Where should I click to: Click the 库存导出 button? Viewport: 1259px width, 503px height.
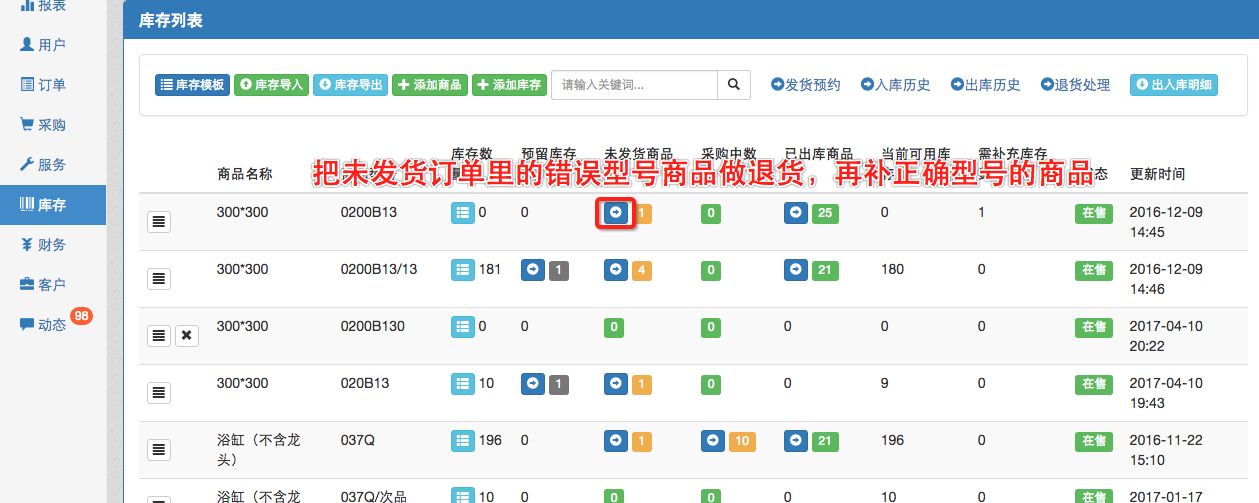[350, 85]
